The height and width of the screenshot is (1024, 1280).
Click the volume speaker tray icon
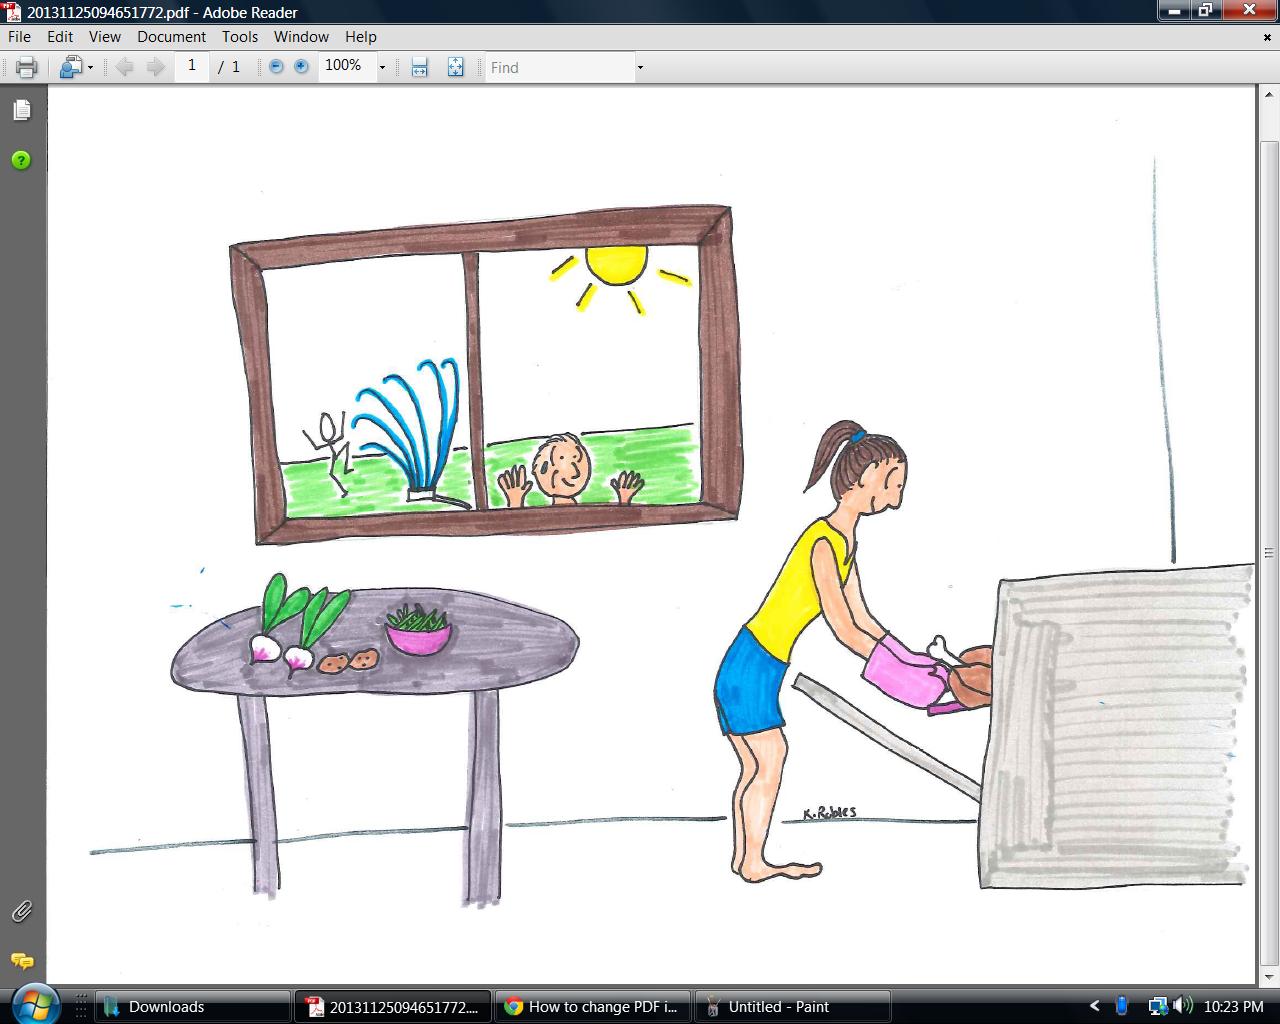pos(1183,1006)
